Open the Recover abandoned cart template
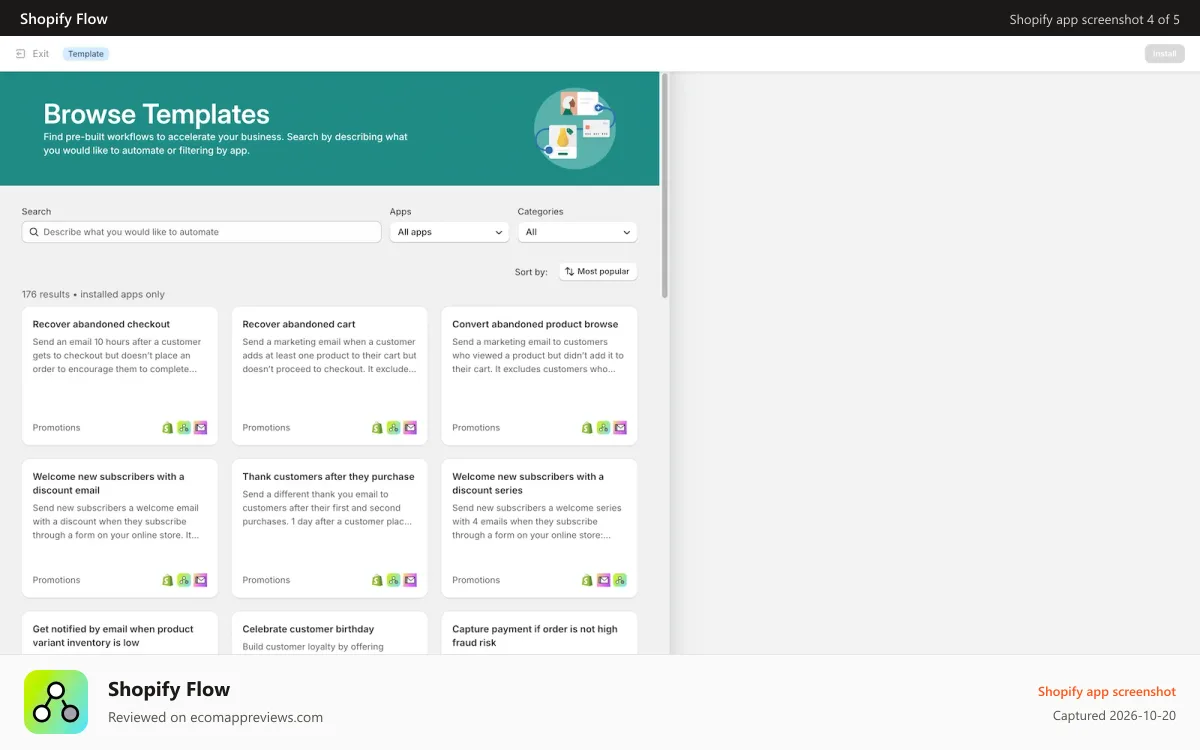 330,376
